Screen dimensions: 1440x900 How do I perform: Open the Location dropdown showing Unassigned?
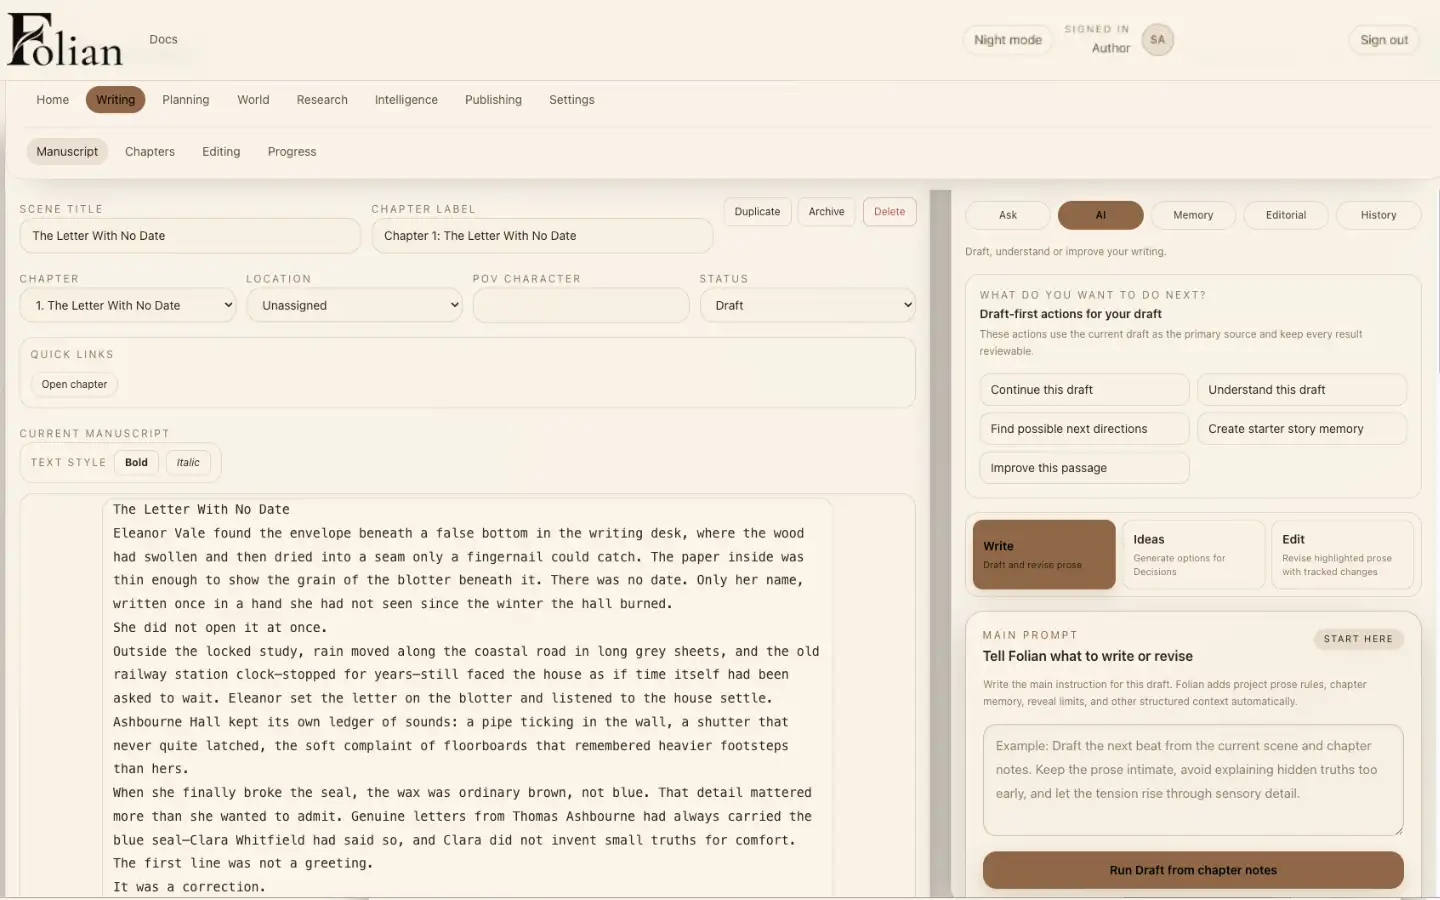[x=355, y=306]
